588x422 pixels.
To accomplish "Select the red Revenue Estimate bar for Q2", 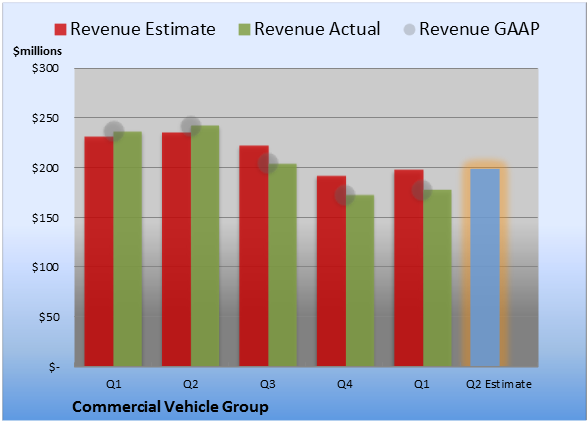I will pyautogui.click(x=176, y=249).
